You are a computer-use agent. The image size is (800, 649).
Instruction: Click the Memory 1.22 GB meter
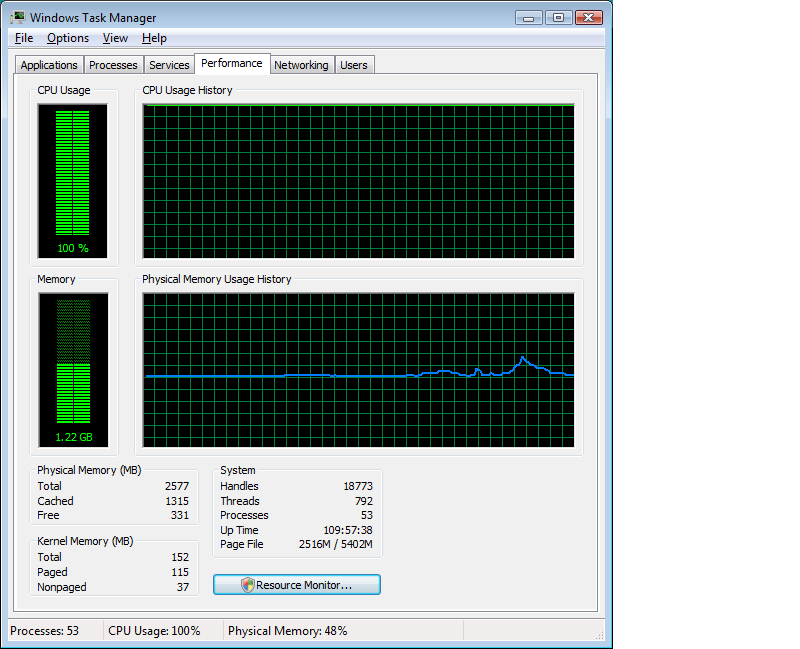tap(73, 370)
